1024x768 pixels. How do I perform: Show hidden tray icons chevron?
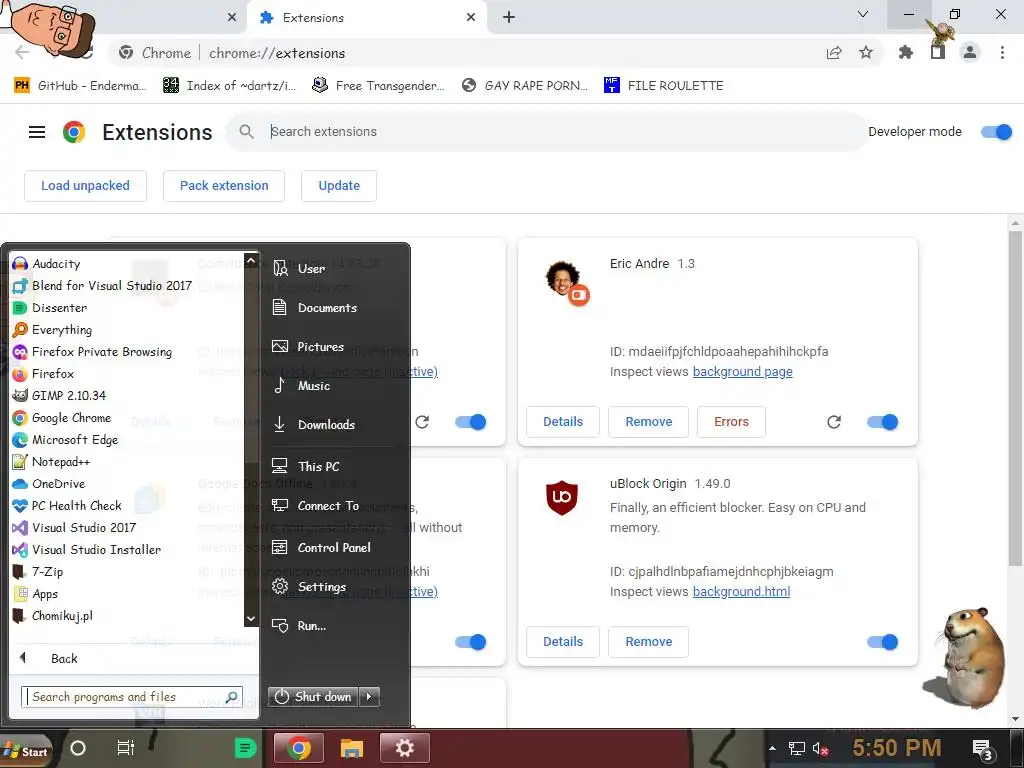pos(773,748)
